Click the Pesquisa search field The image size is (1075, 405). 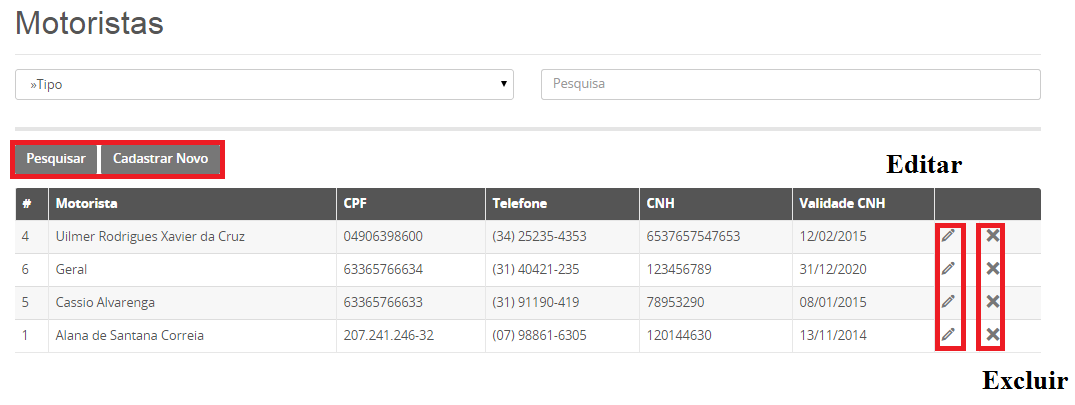pos(790,84)
